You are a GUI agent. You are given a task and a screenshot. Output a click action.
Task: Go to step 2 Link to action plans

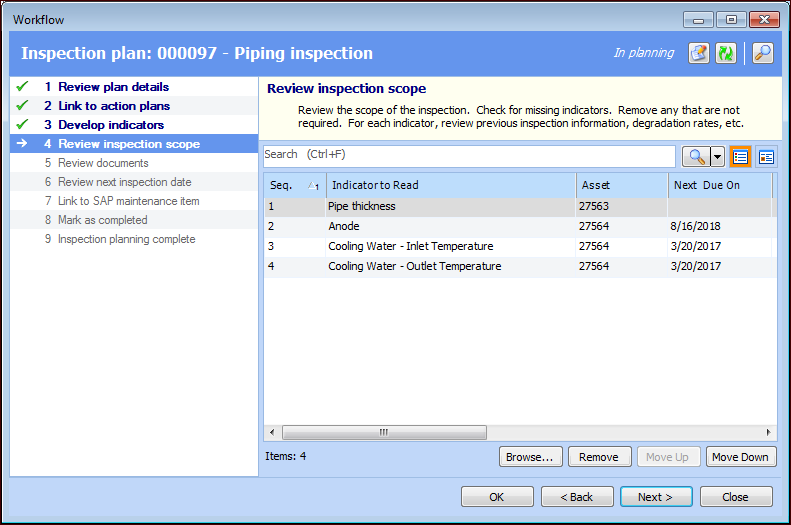(113, 106)
